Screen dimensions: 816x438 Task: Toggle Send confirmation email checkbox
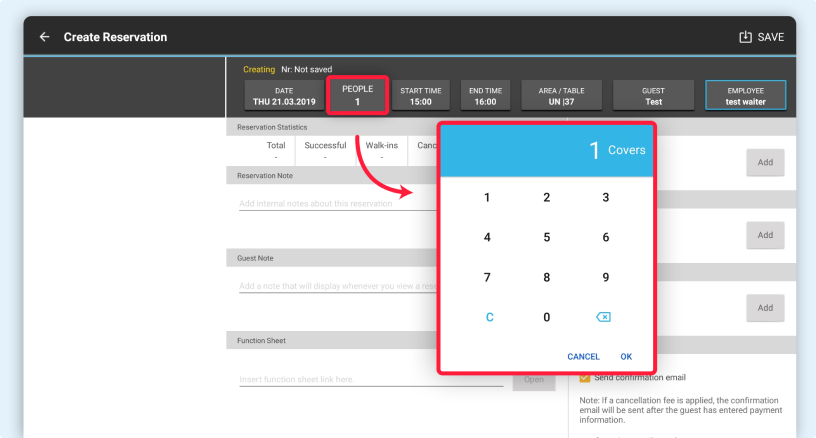tap(585, 377)
